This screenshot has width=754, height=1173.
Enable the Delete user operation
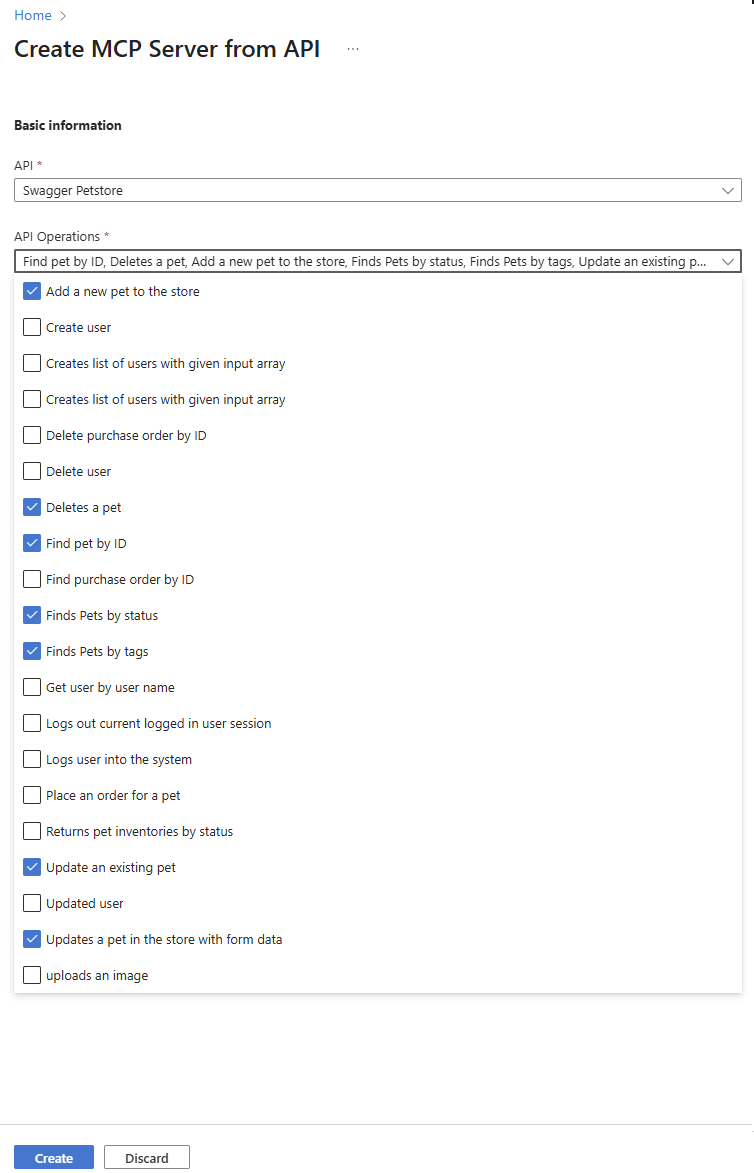click(31, 471)
